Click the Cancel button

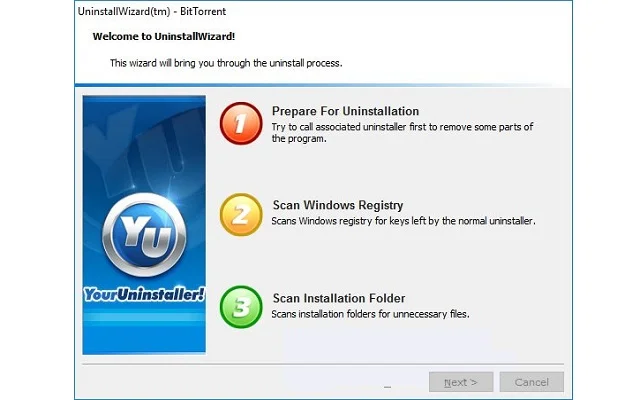pyautogui.click(x=531, y=382)
